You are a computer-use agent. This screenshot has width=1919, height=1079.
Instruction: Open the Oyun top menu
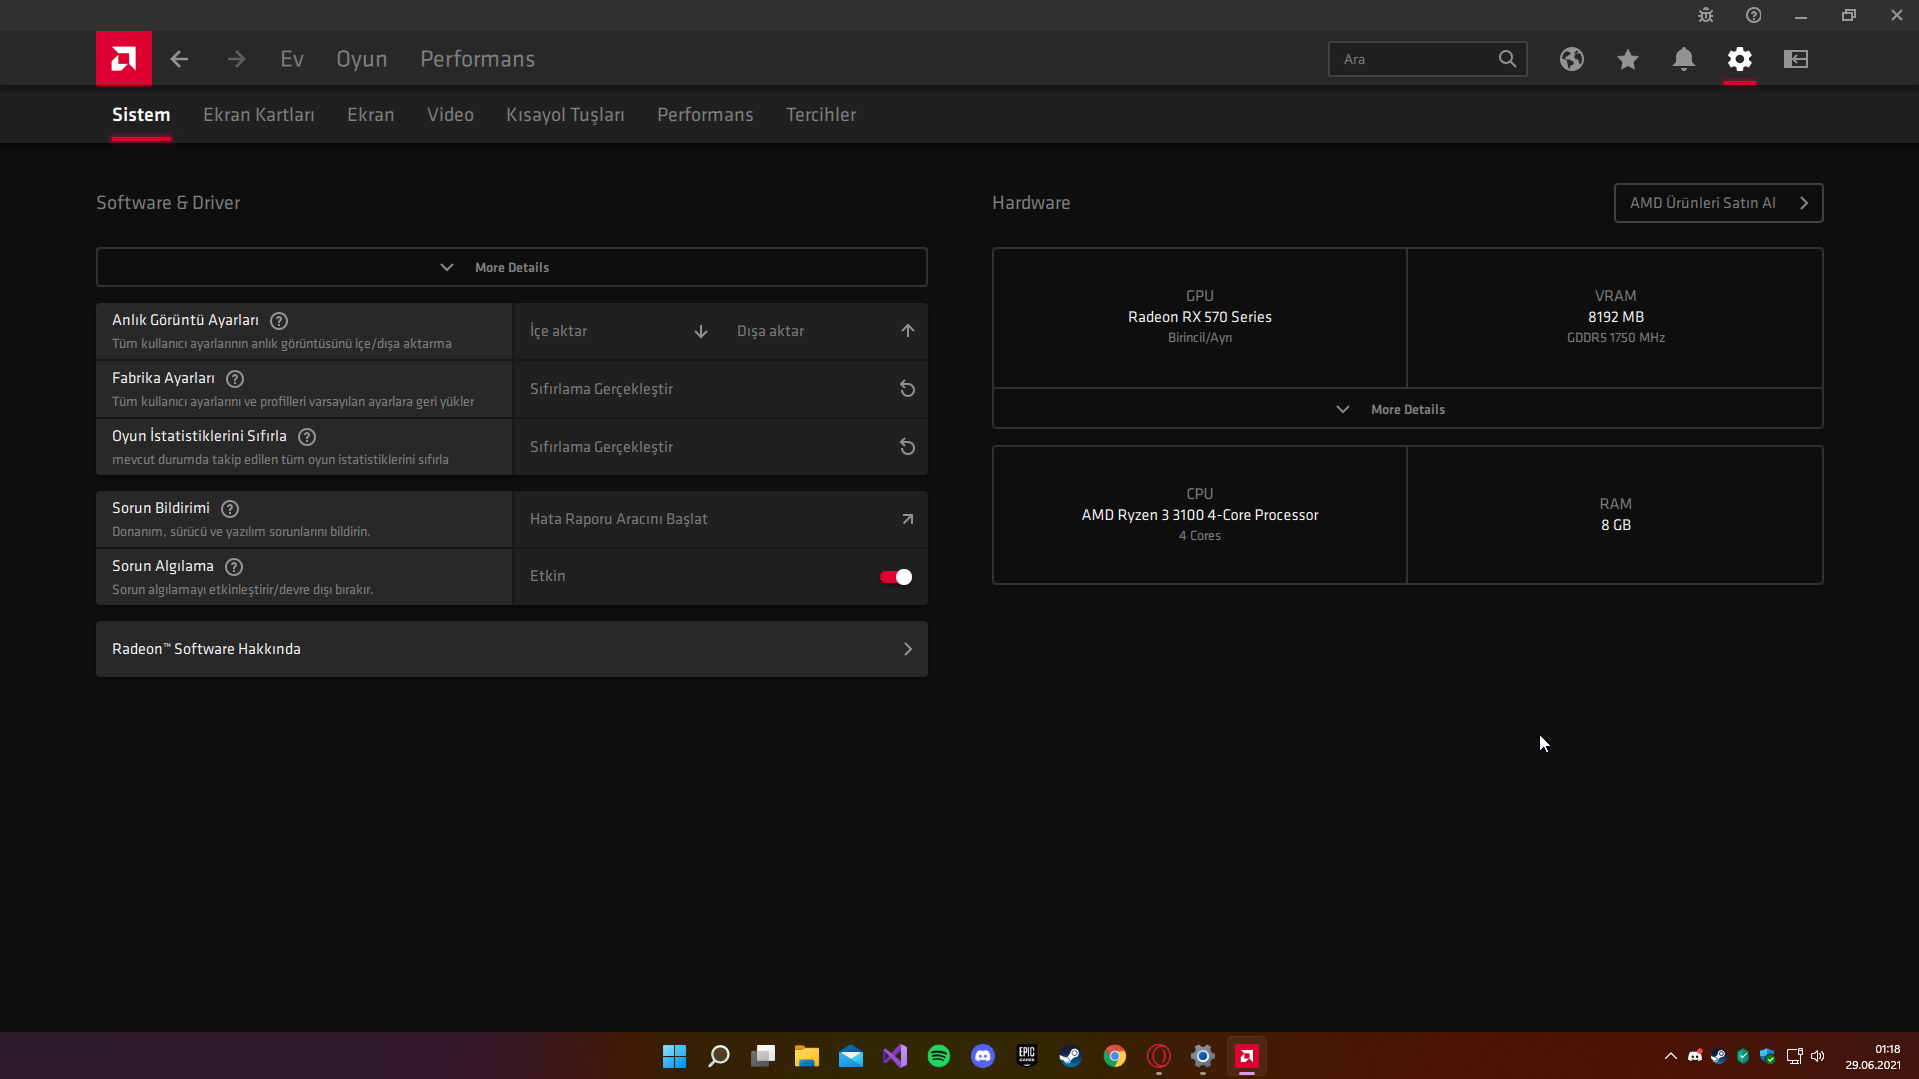pos(362,59)
